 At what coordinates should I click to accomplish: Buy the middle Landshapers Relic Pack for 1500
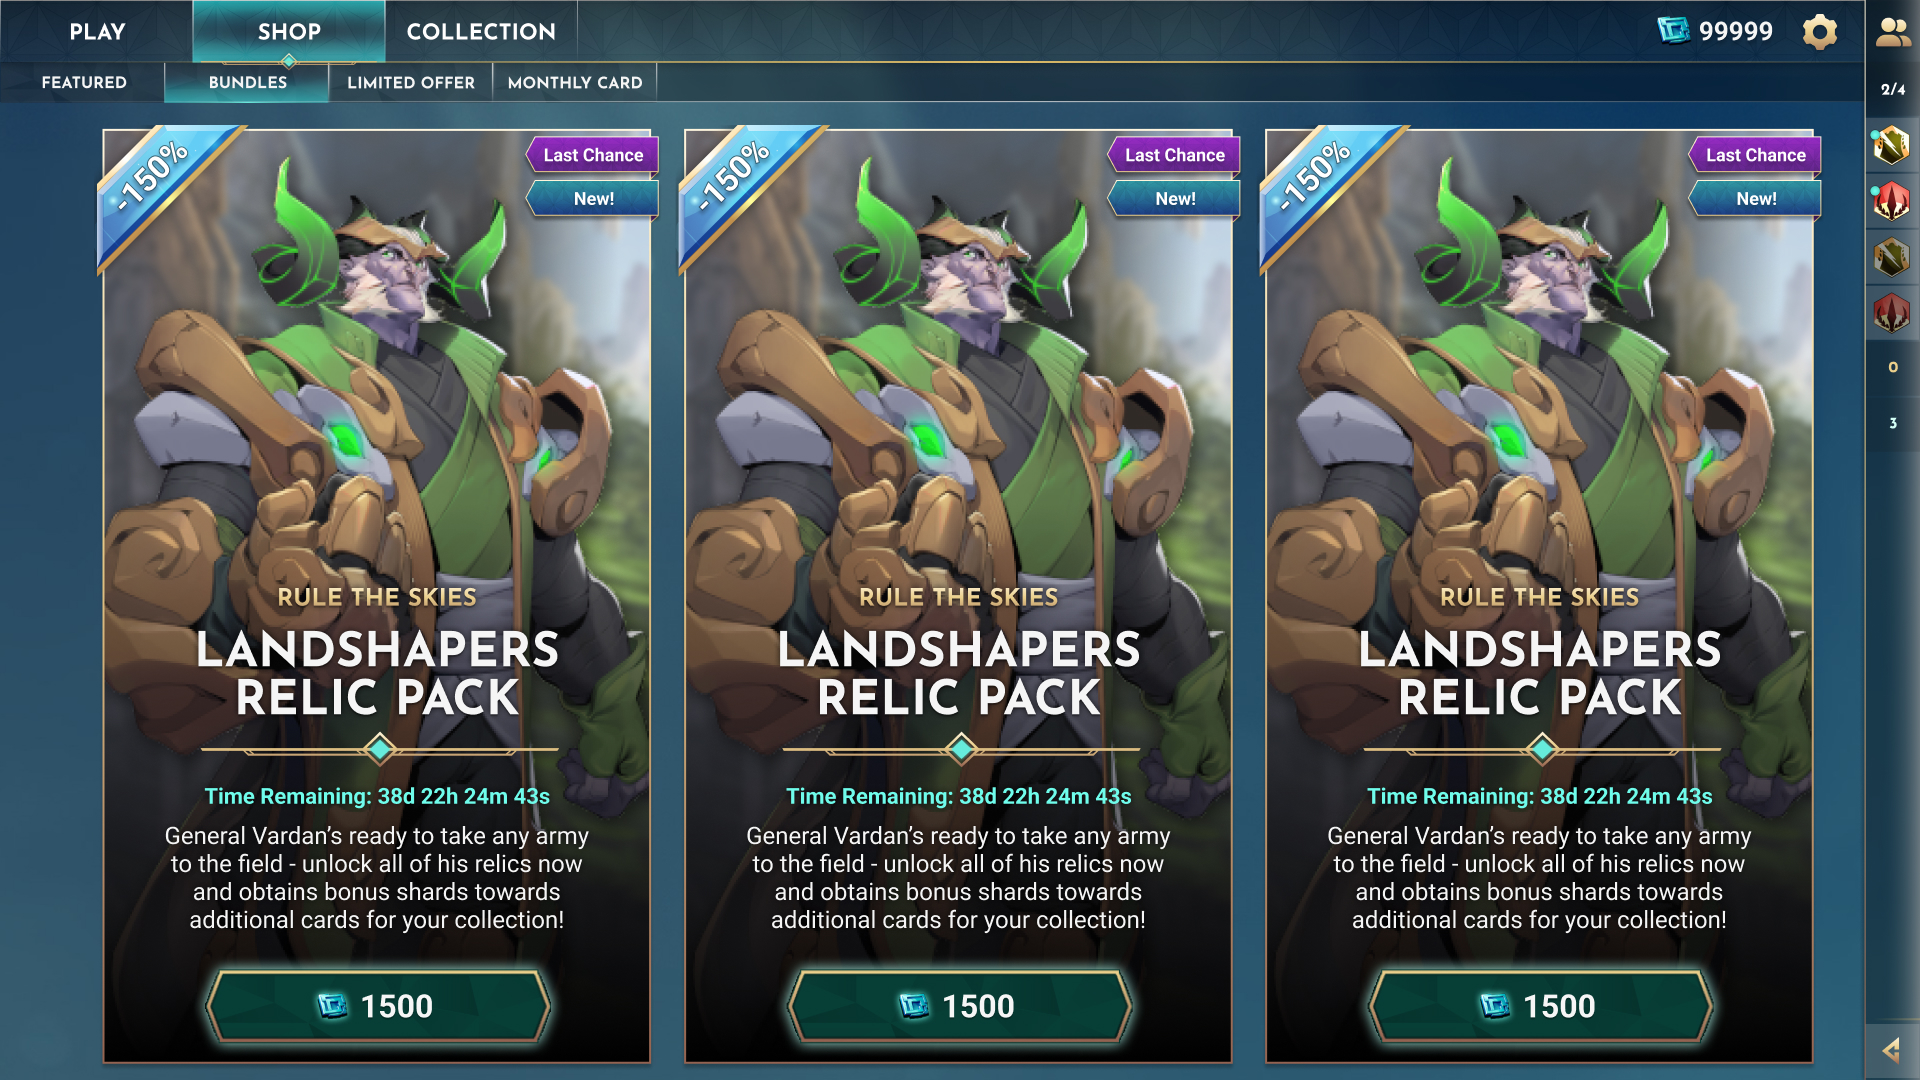pos(959,1006)
